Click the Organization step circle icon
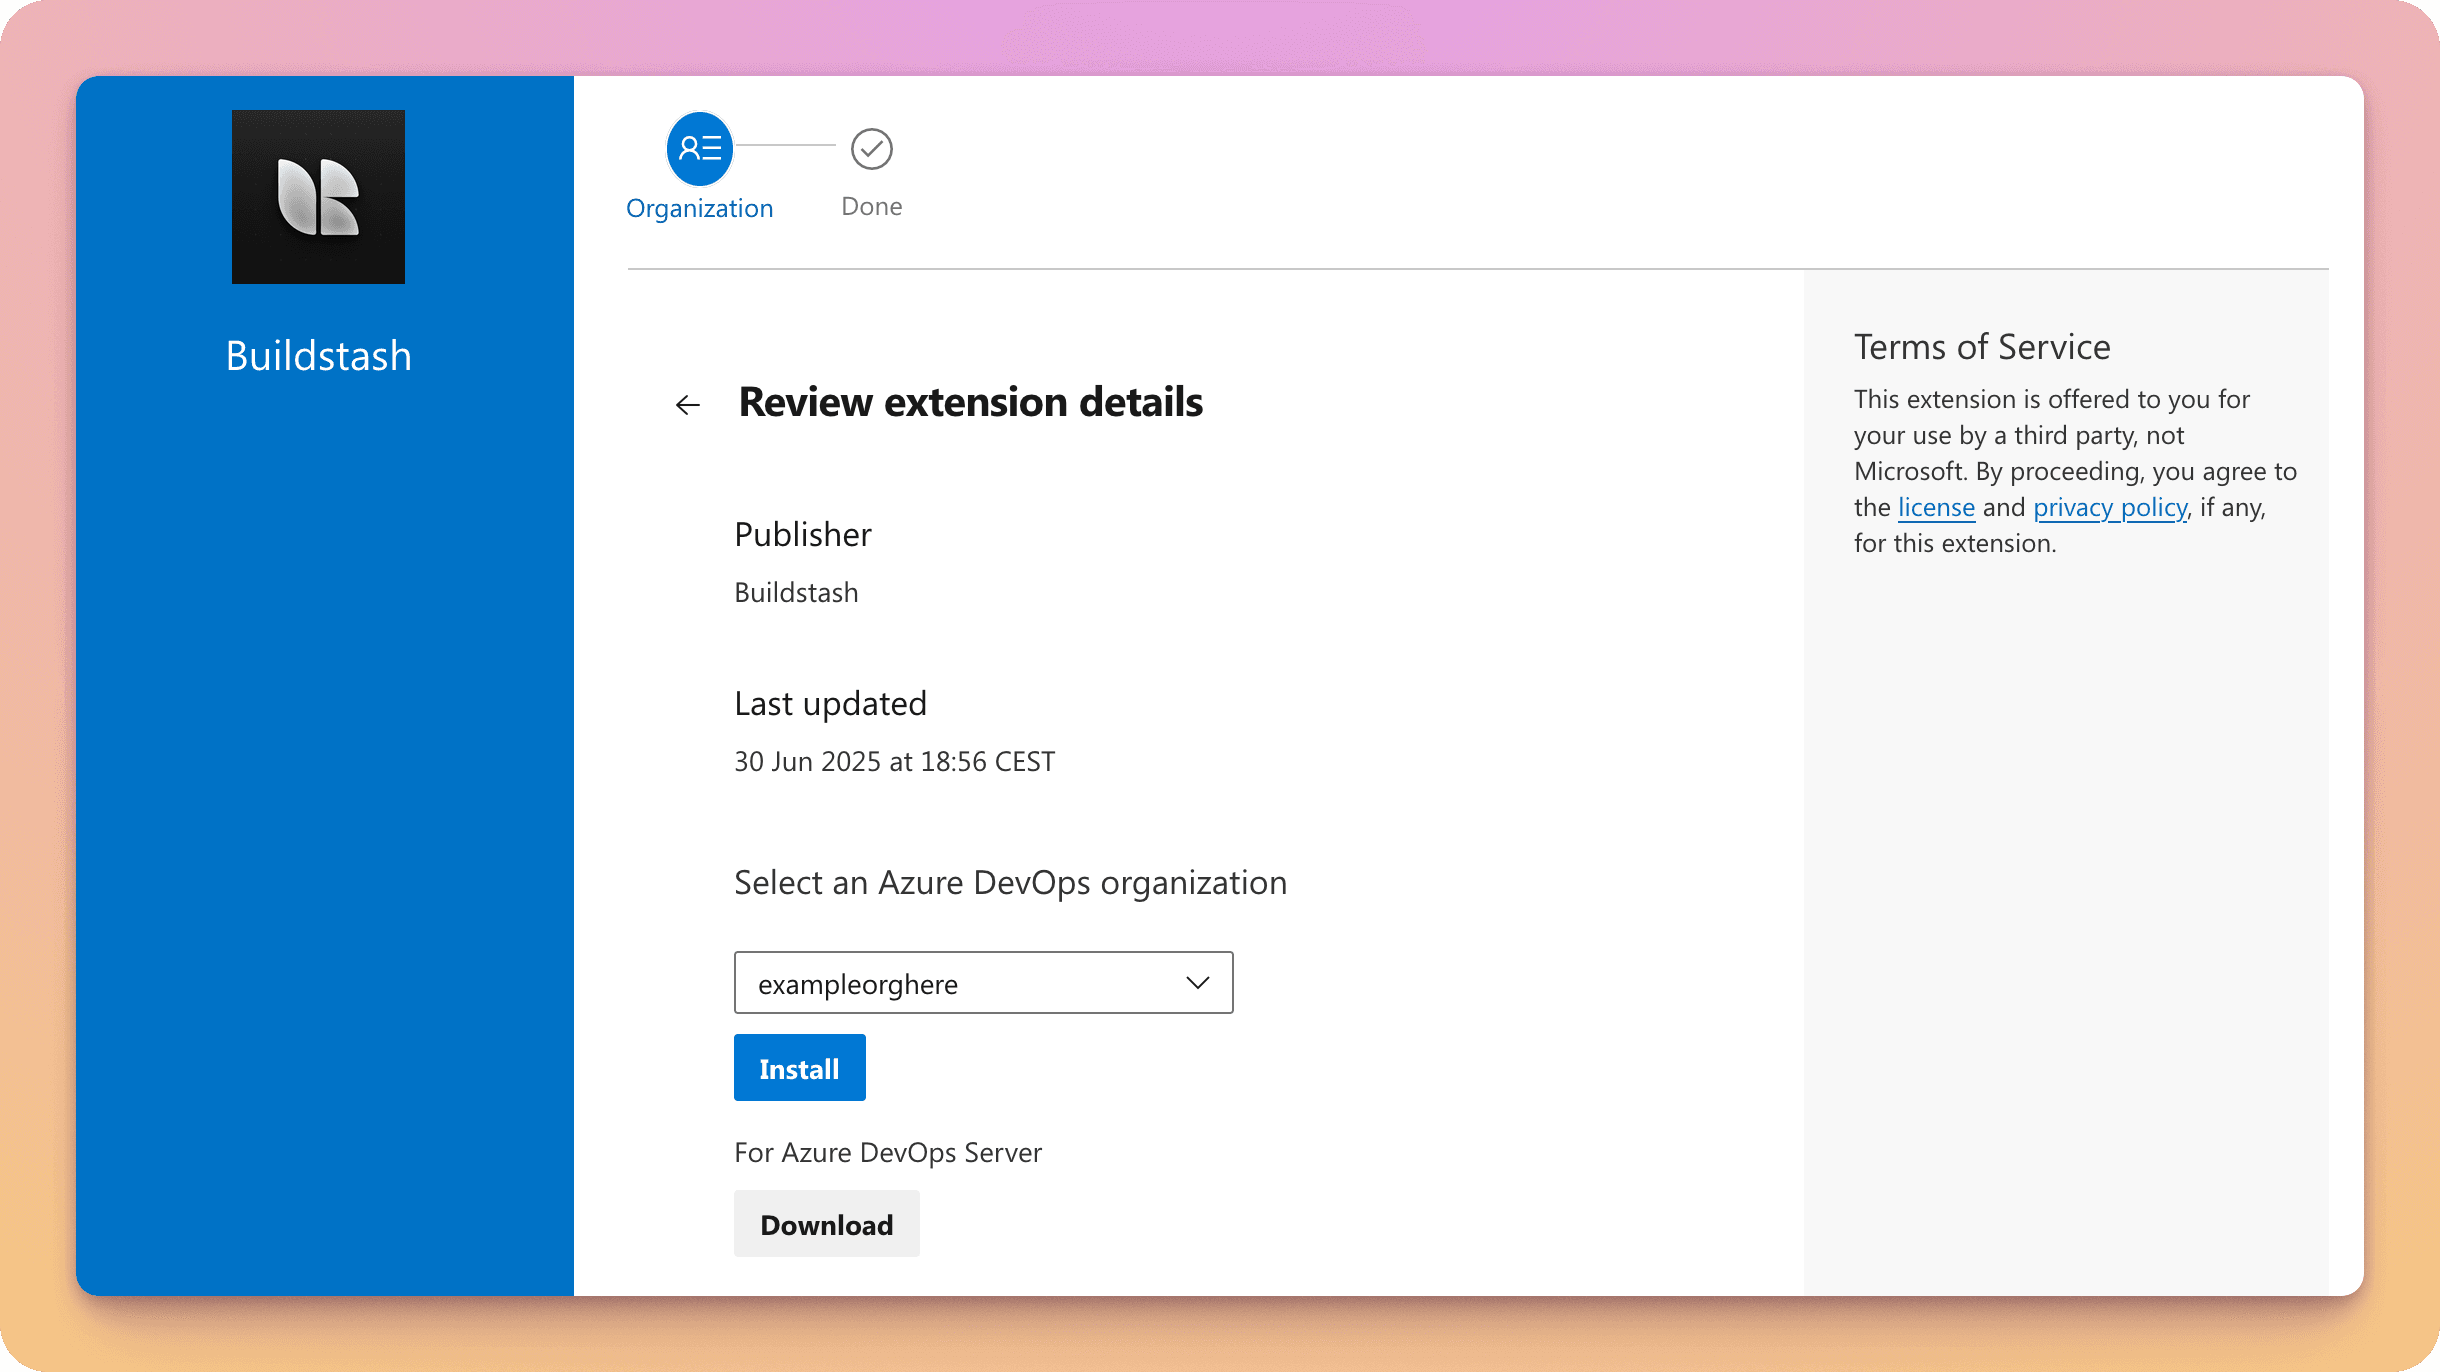 [x=699, y=149]
